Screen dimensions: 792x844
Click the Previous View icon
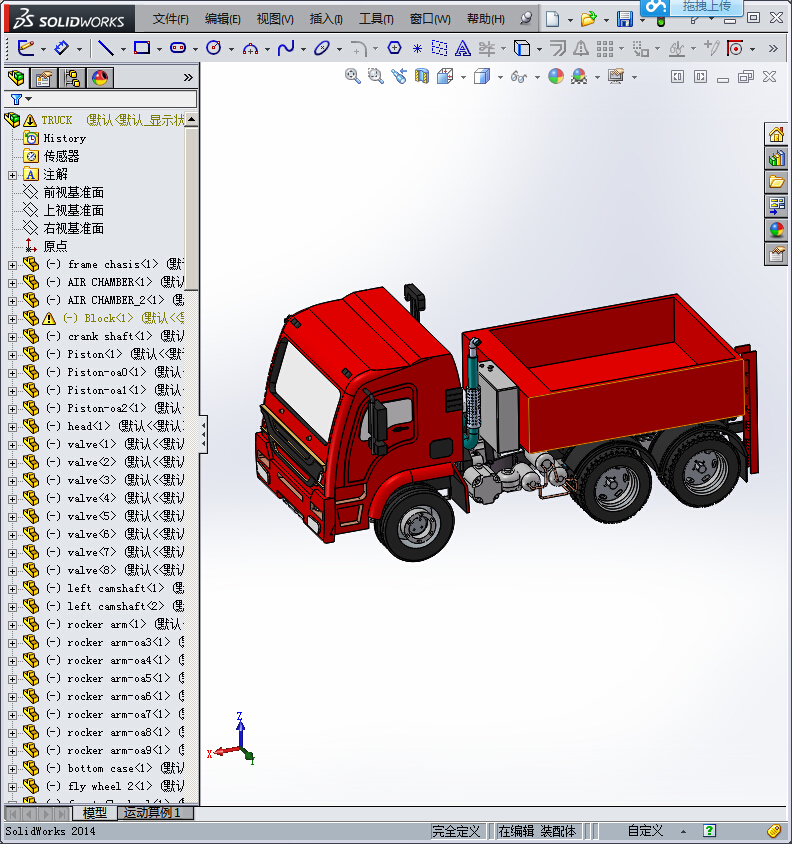click(399, 76)
